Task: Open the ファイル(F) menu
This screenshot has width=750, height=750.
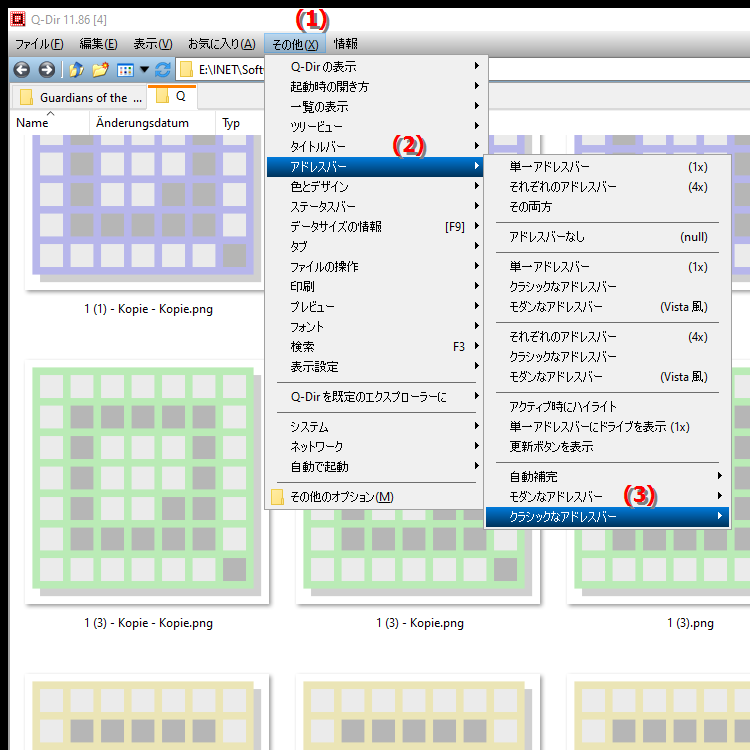Action: pos(39,44)
